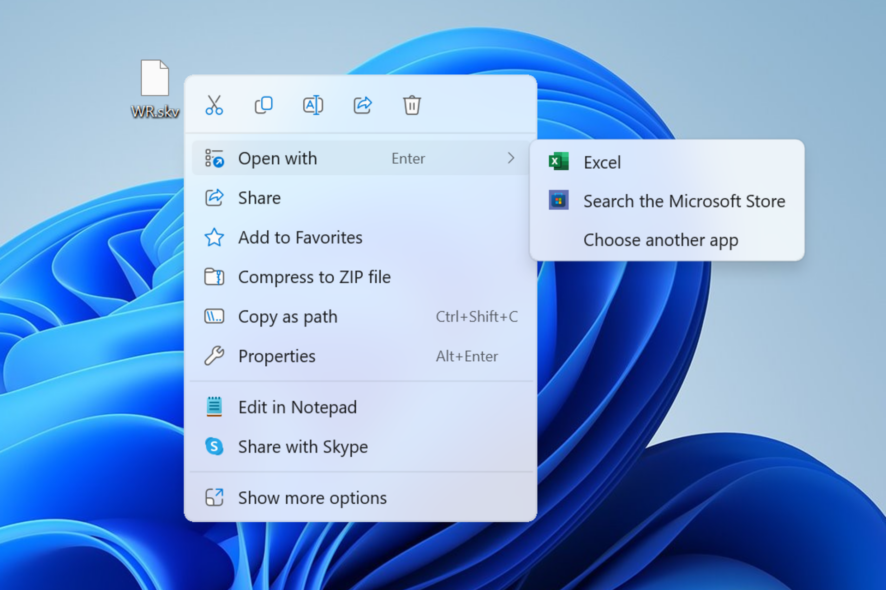This screenshot has width=886, height=590.
Task: Expand the Open with chevron arrow
Action: 511,158
